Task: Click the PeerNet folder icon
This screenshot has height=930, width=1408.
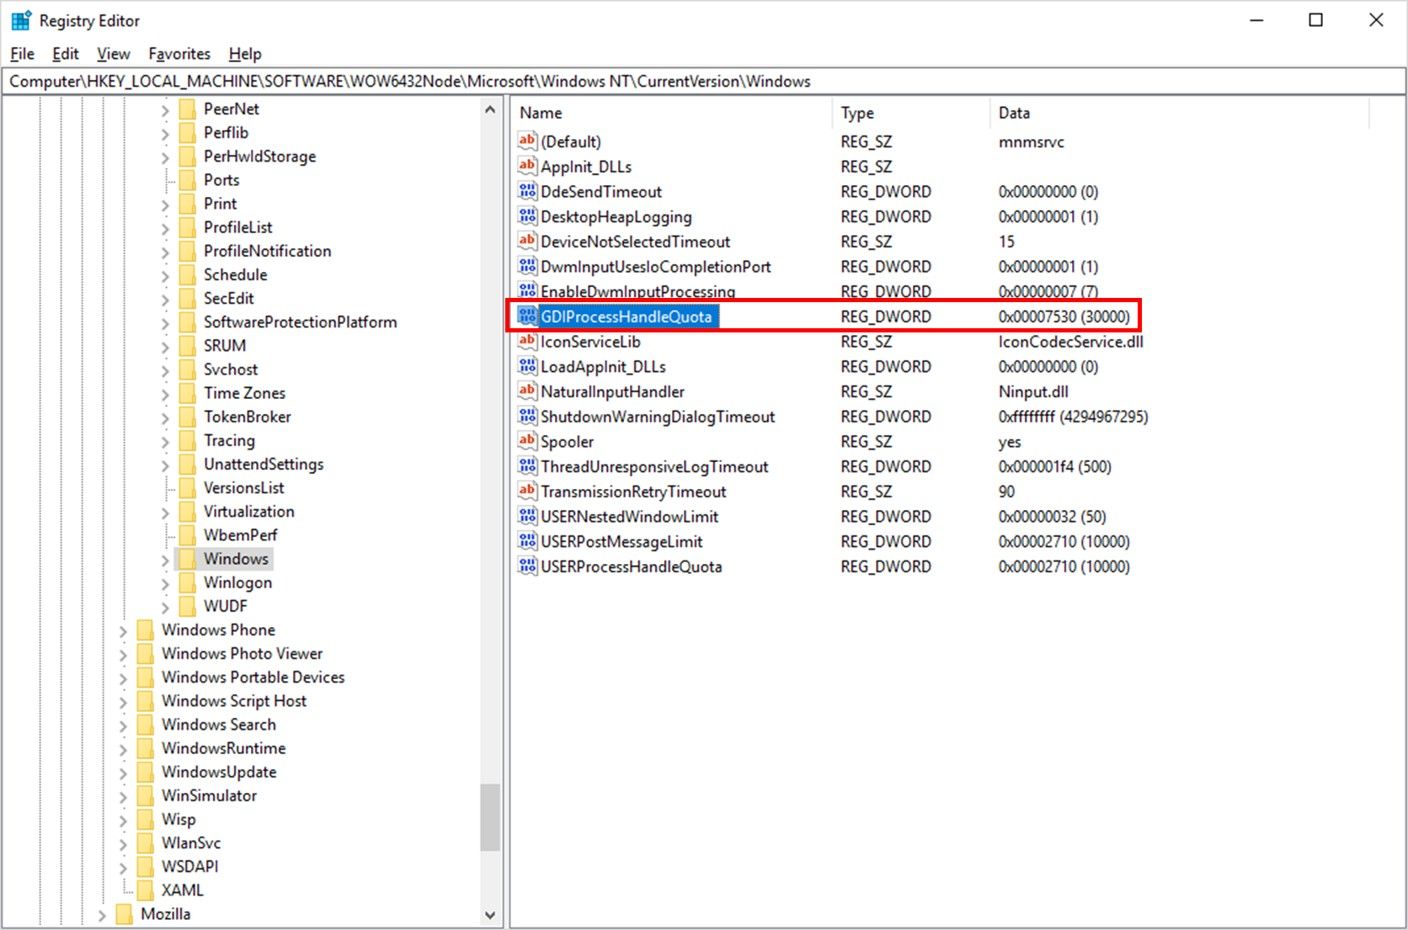Action: 187,109
